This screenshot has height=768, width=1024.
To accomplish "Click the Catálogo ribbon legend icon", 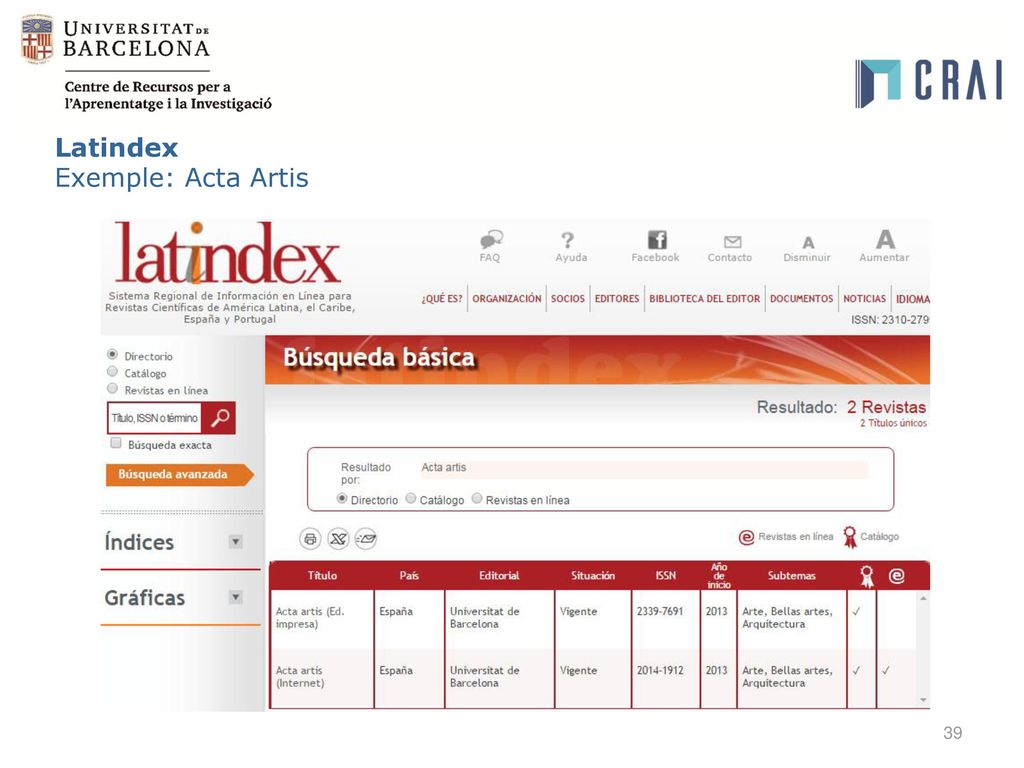I will click(x=850, y=537).
